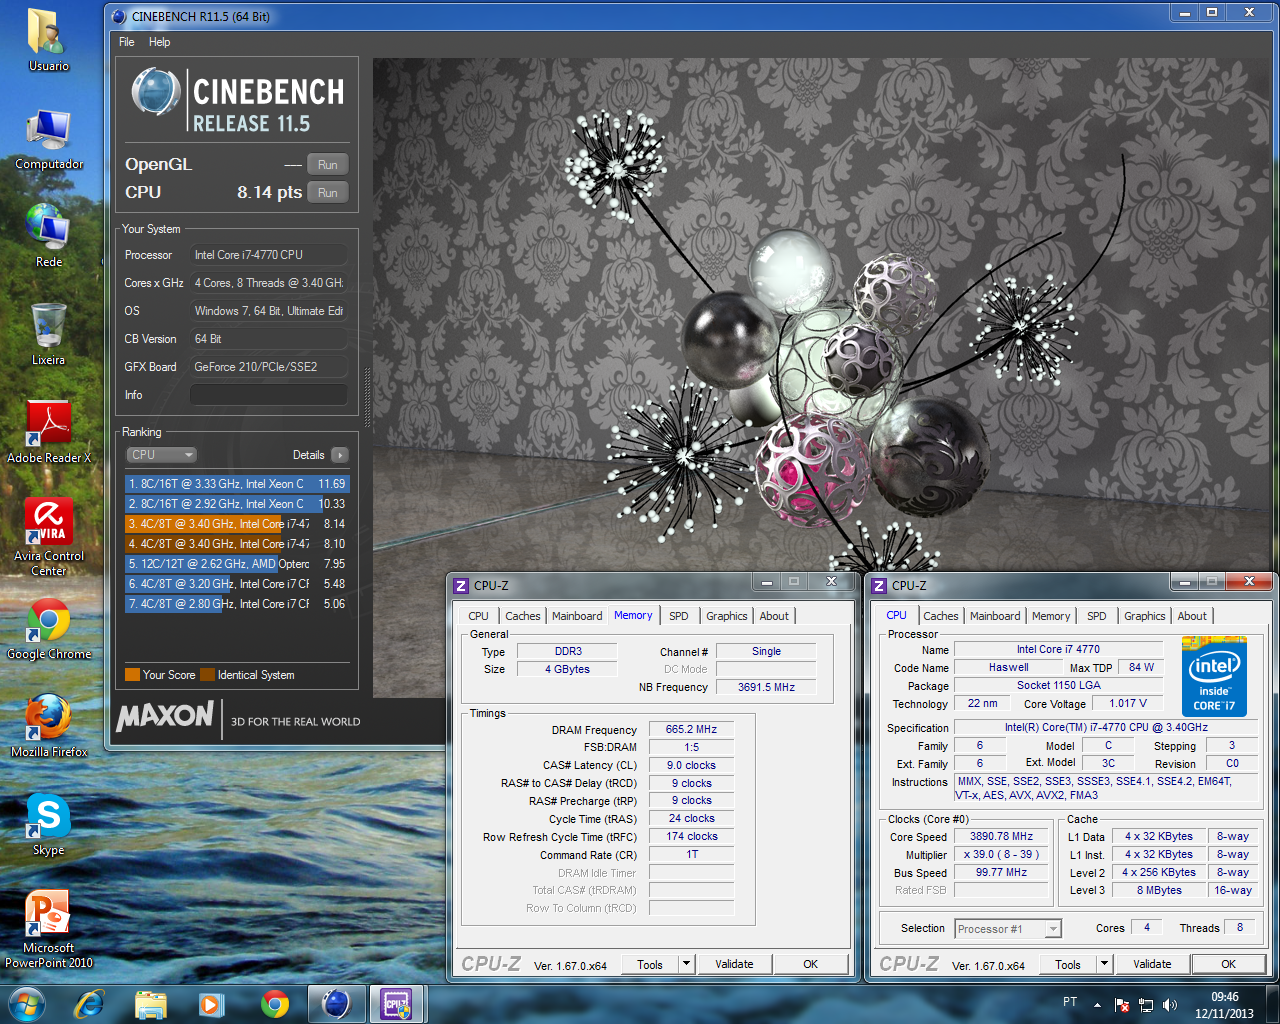Click the volume speaker tray icon

[x=1170, y=1005]
